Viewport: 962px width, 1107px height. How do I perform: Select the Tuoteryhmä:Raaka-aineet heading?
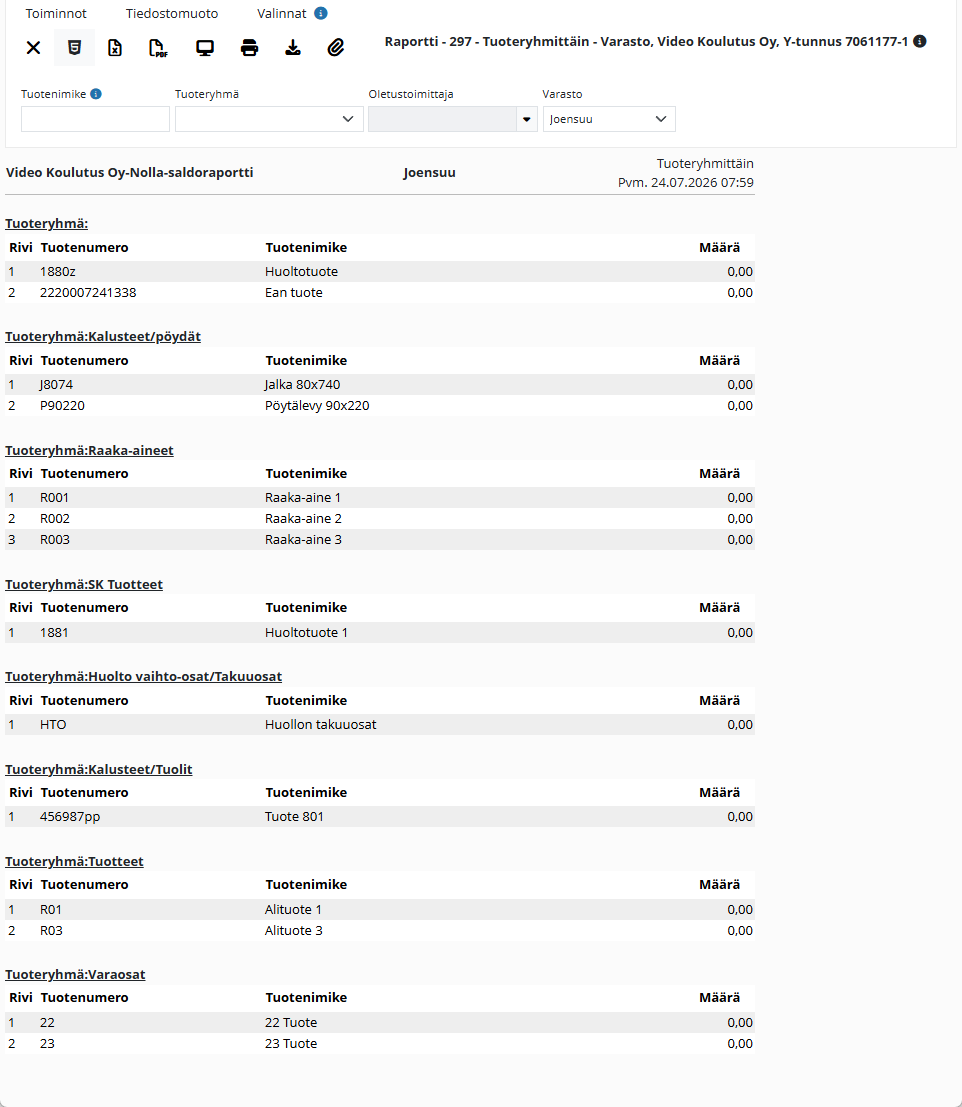(x=89, y=450)
